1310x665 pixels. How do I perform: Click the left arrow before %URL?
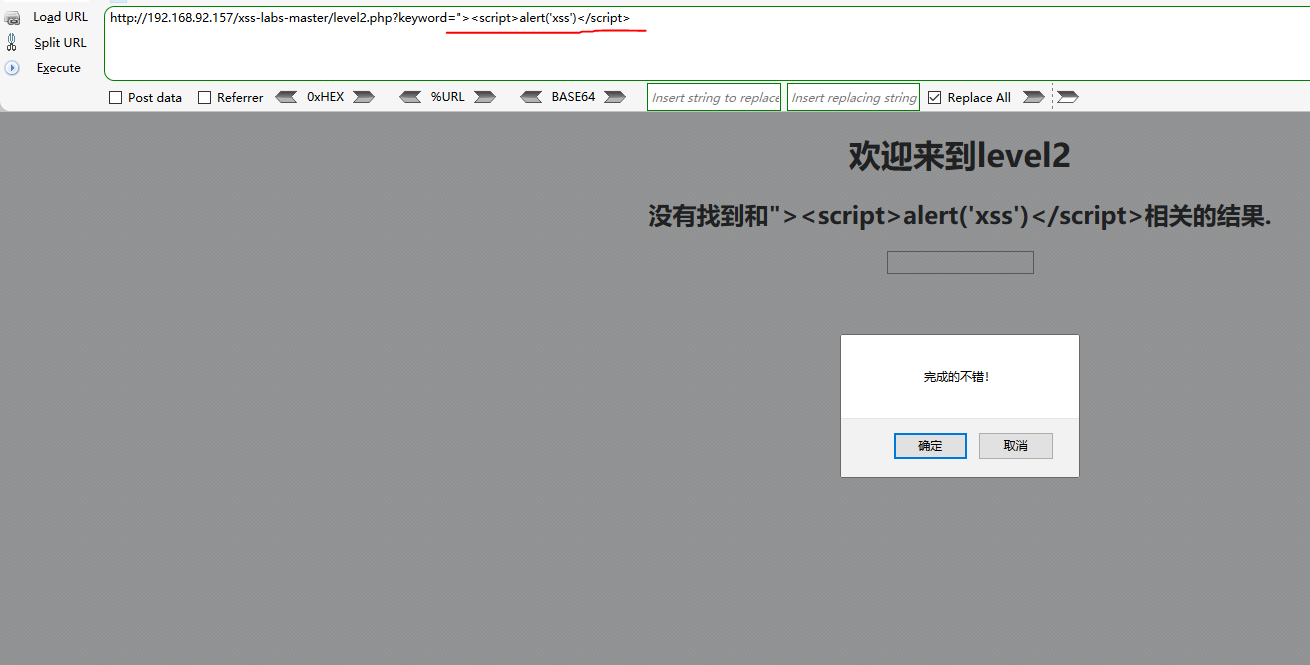pyautogui.click(x=410, y=97)
